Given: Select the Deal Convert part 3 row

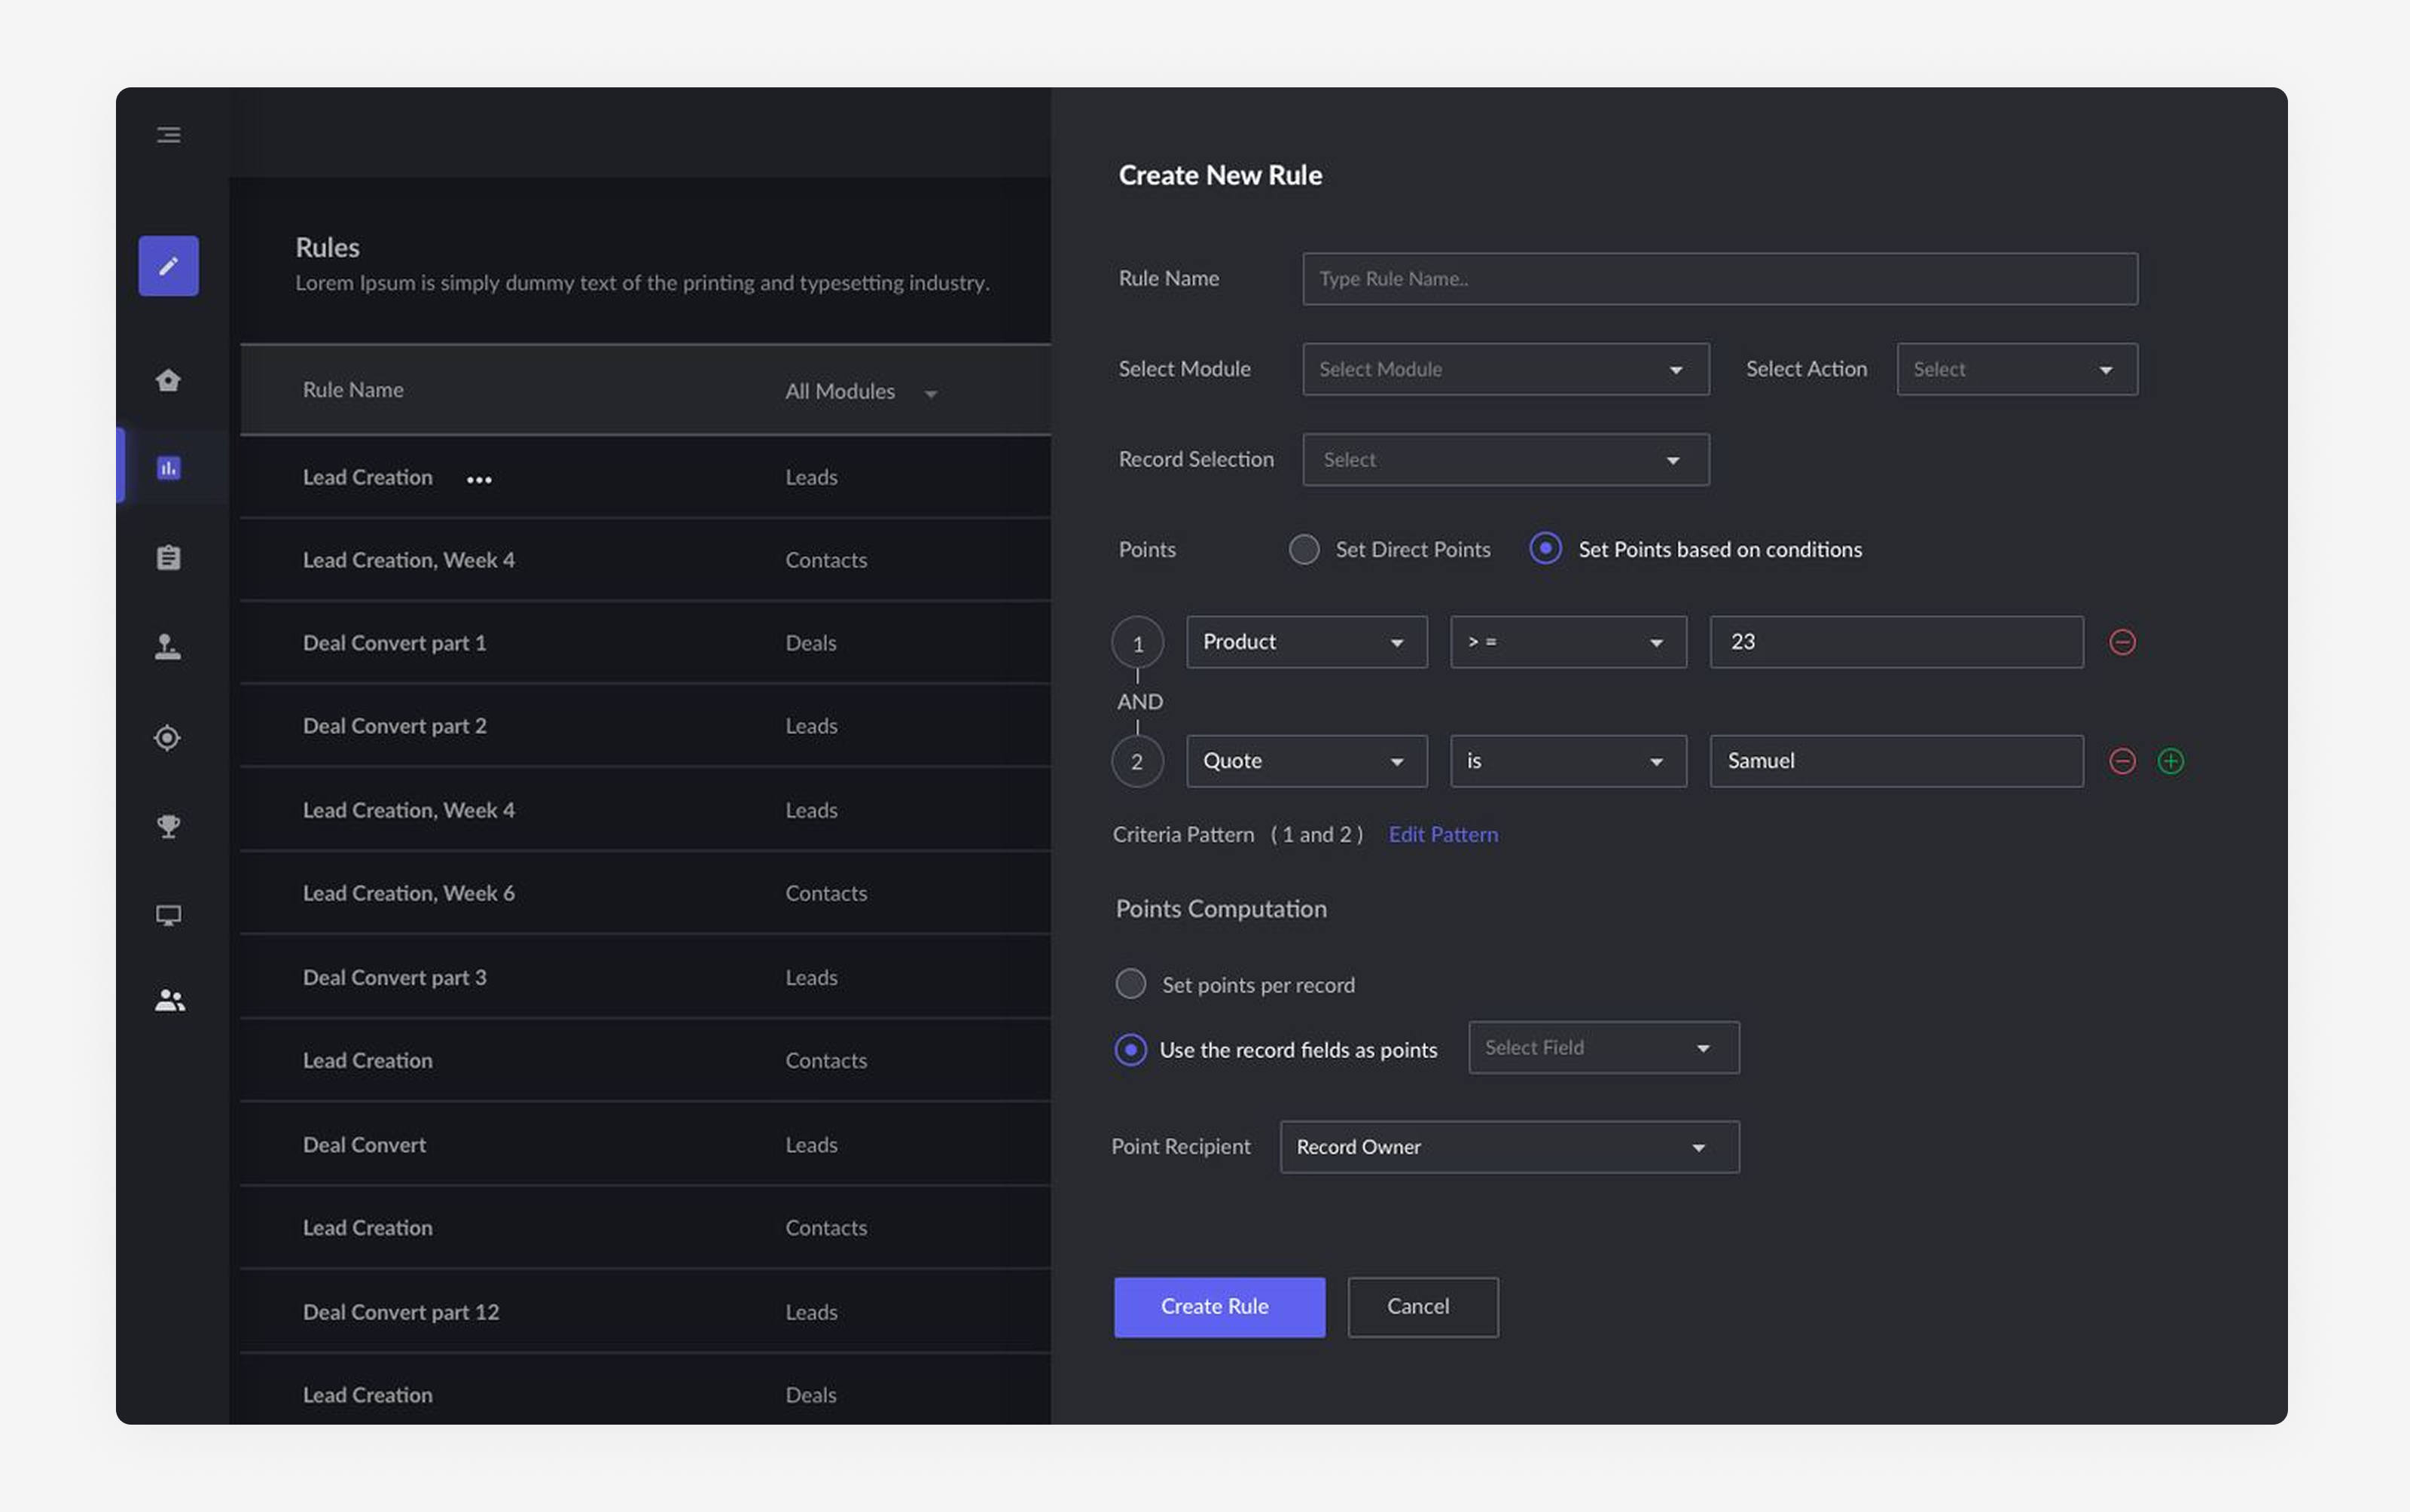Looking at the screenshot, I should click(x=645, y=977).
